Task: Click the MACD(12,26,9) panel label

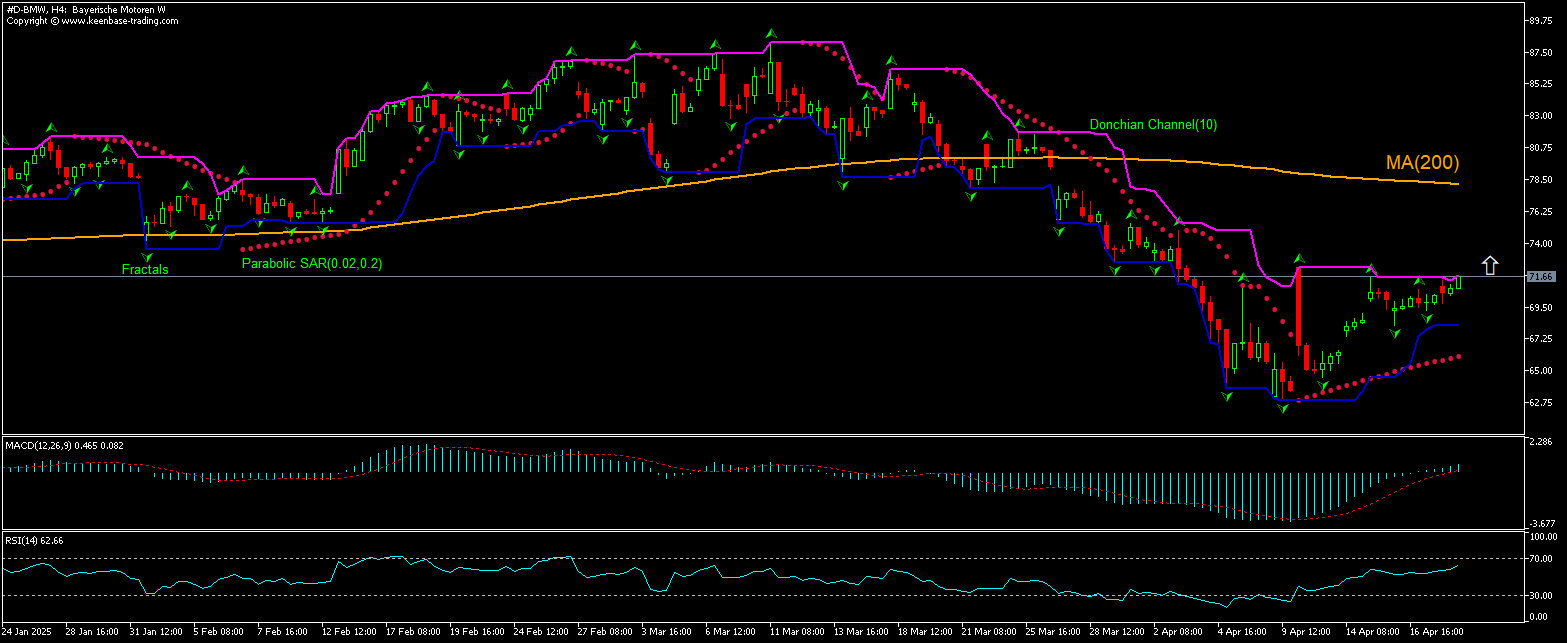Action: (x=64, y=445)
